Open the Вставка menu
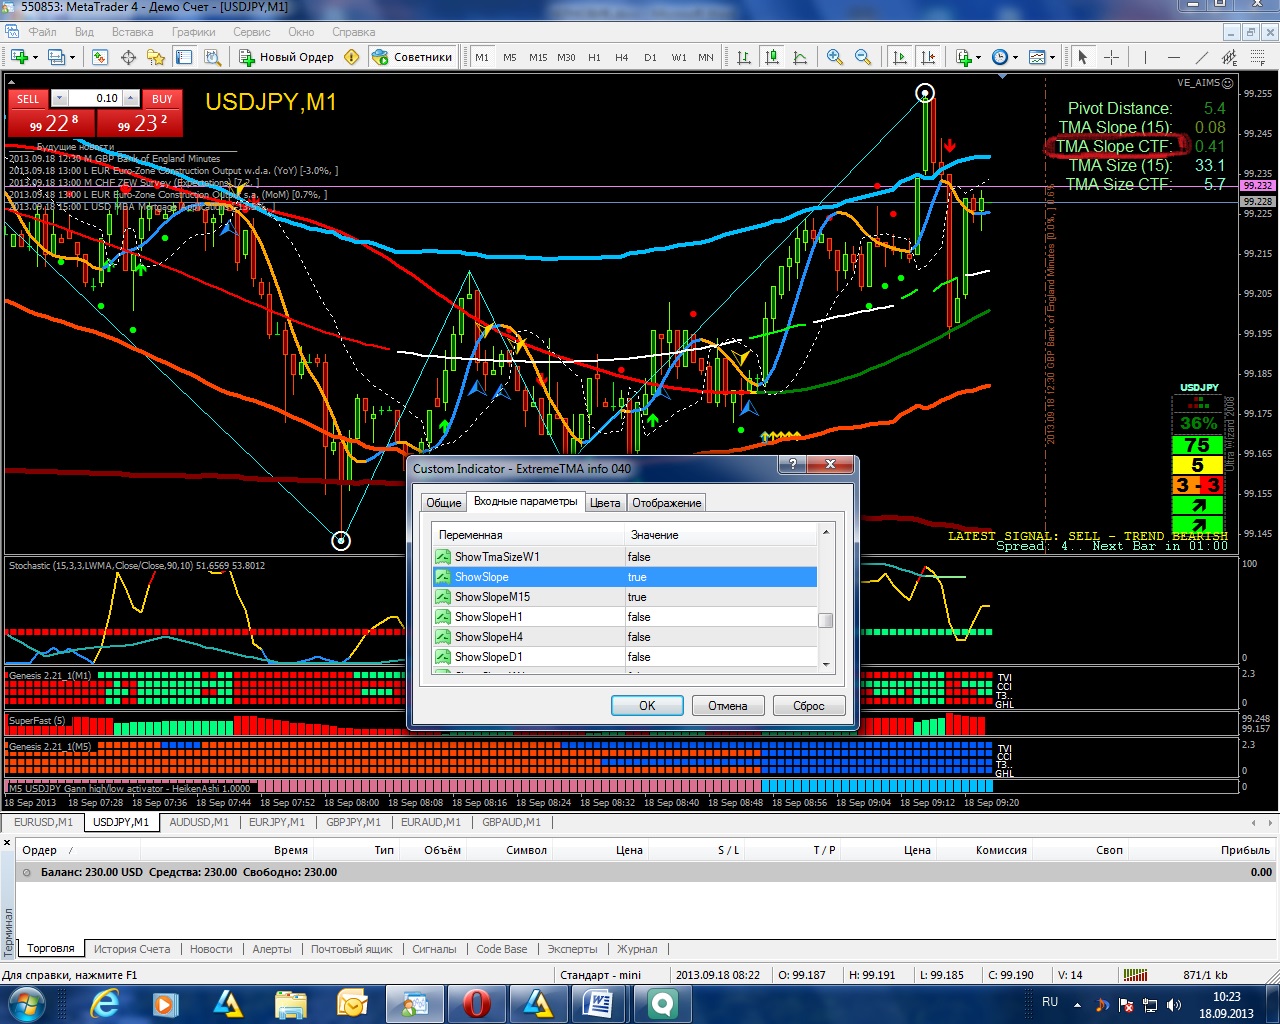The image size is (1280, 1024). point(133,32)
